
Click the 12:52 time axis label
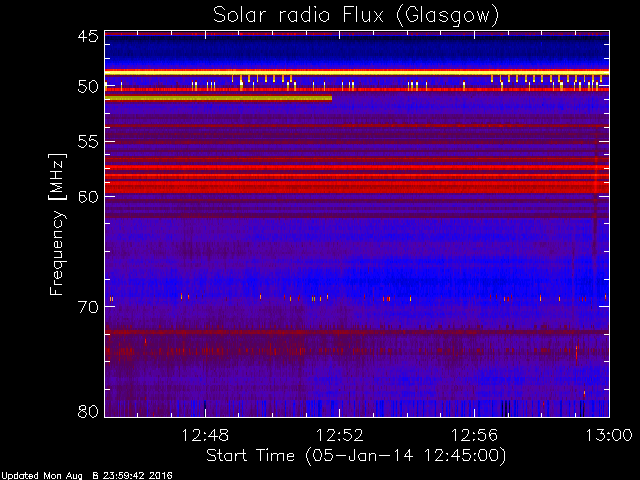[x=340, y=436]
